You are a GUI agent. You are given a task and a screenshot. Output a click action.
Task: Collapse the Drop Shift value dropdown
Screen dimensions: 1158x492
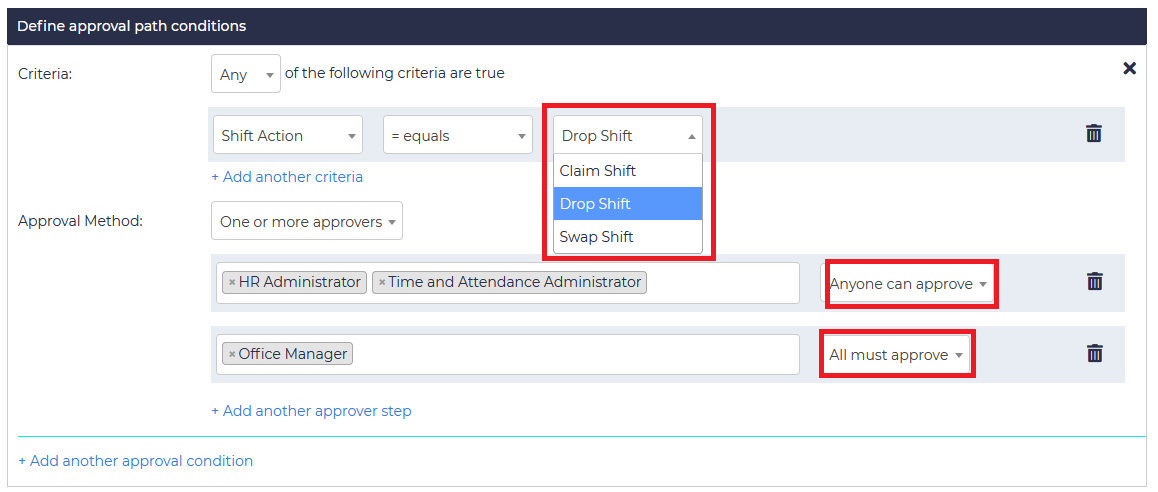point(627,136)
